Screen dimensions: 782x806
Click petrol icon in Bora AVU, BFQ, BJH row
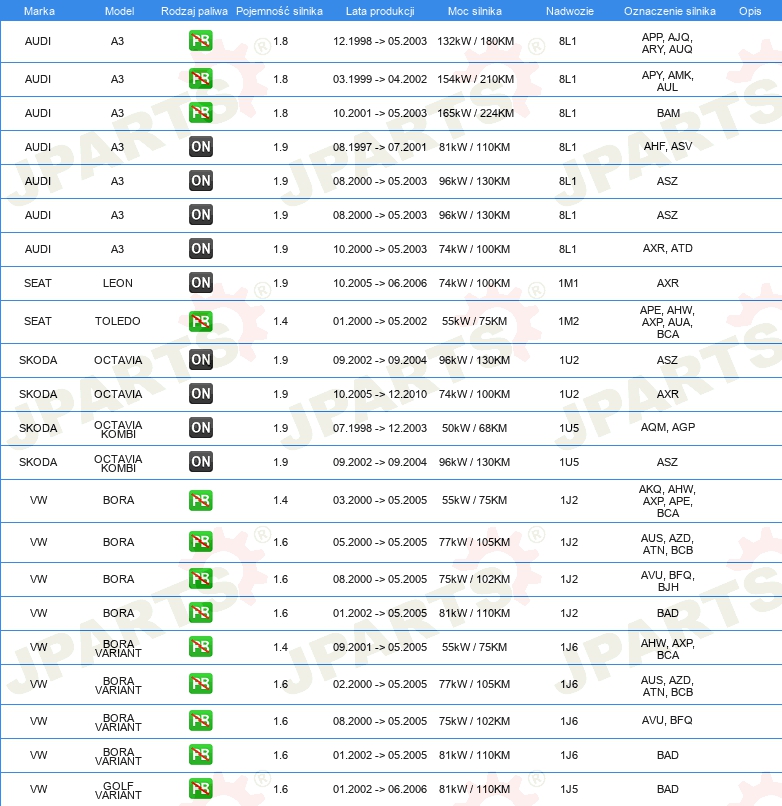point(201,579)
